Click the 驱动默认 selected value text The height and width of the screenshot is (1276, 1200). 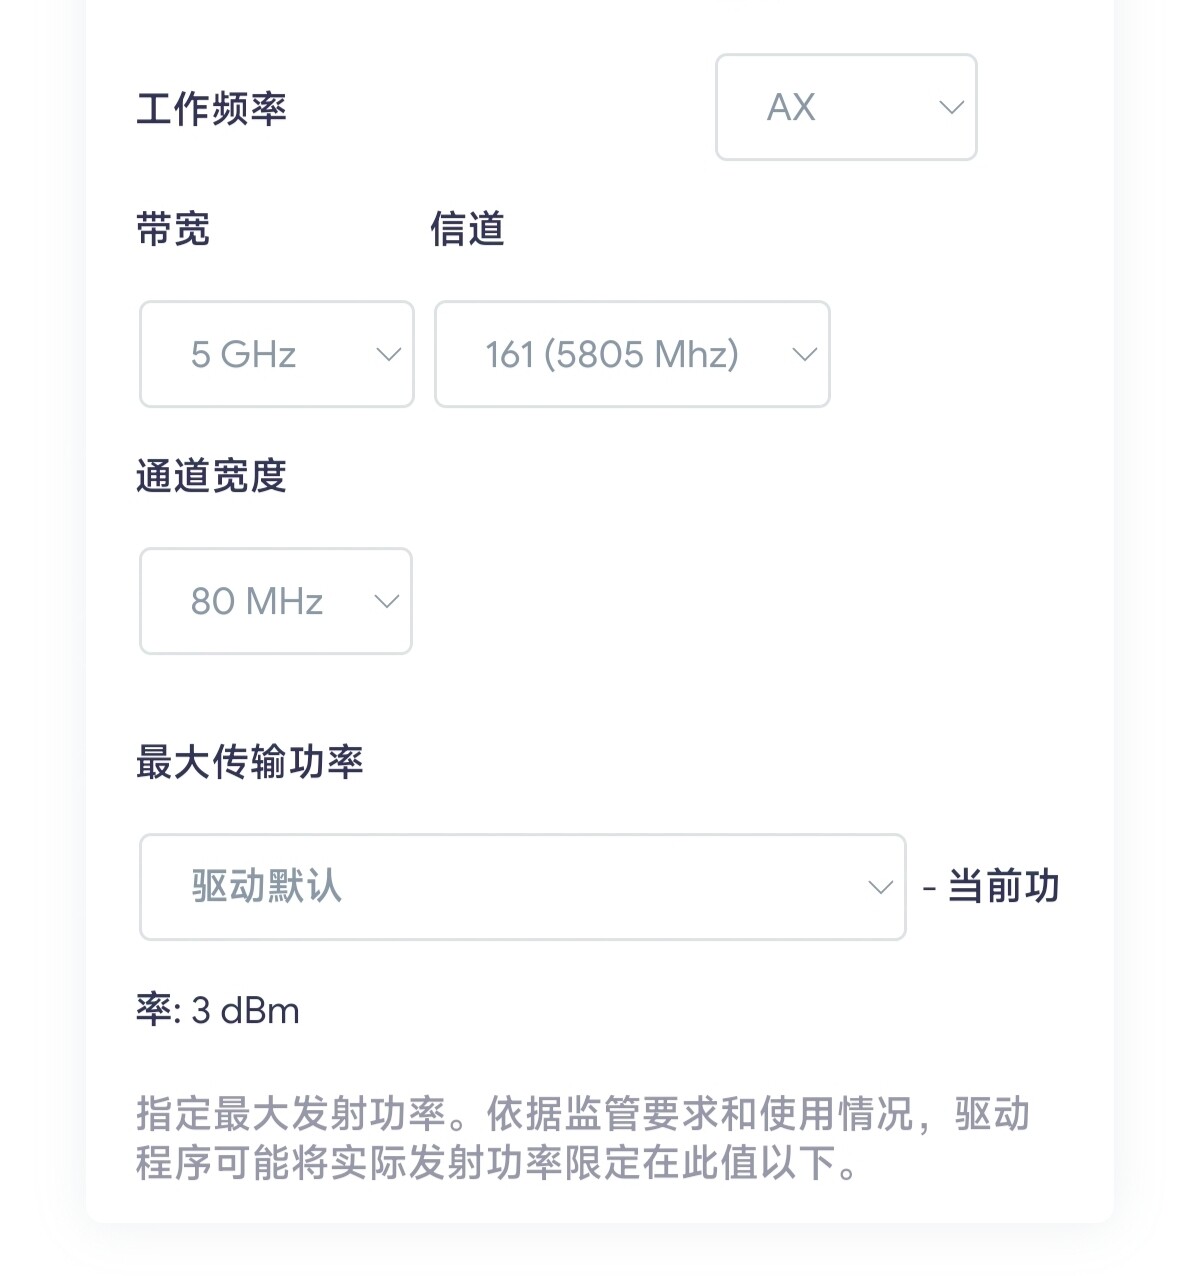pyautogui.click(x=266, y=887)
